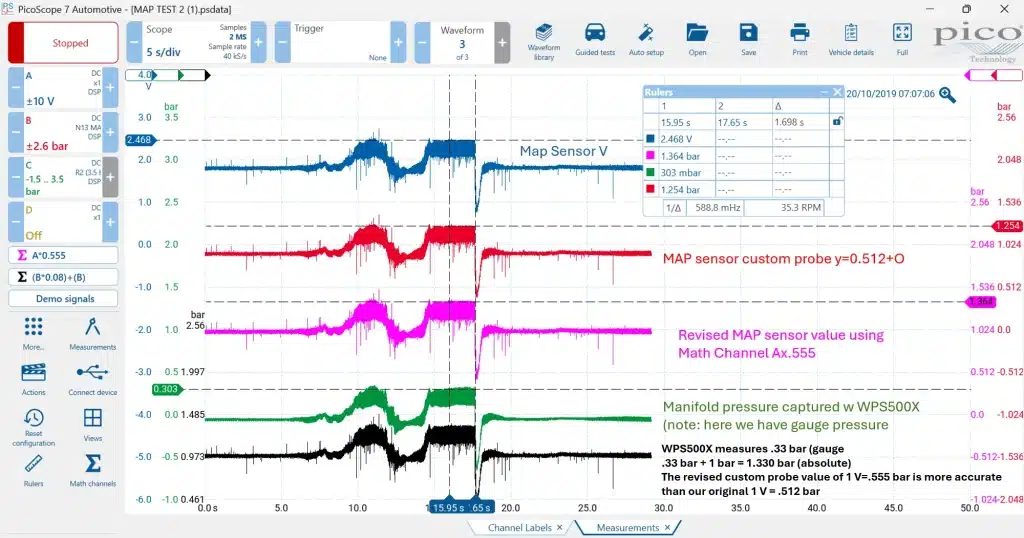Open the More tools grid
This screenshot has height=538, width=1024.
[x=33, y=334]
